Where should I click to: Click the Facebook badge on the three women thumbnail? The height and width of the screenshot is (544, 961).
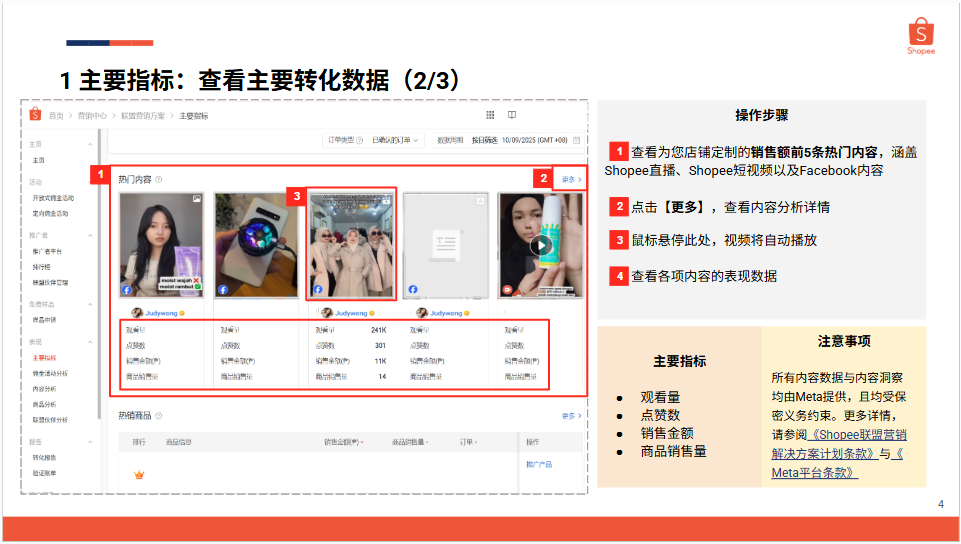(x=318, y=290)
